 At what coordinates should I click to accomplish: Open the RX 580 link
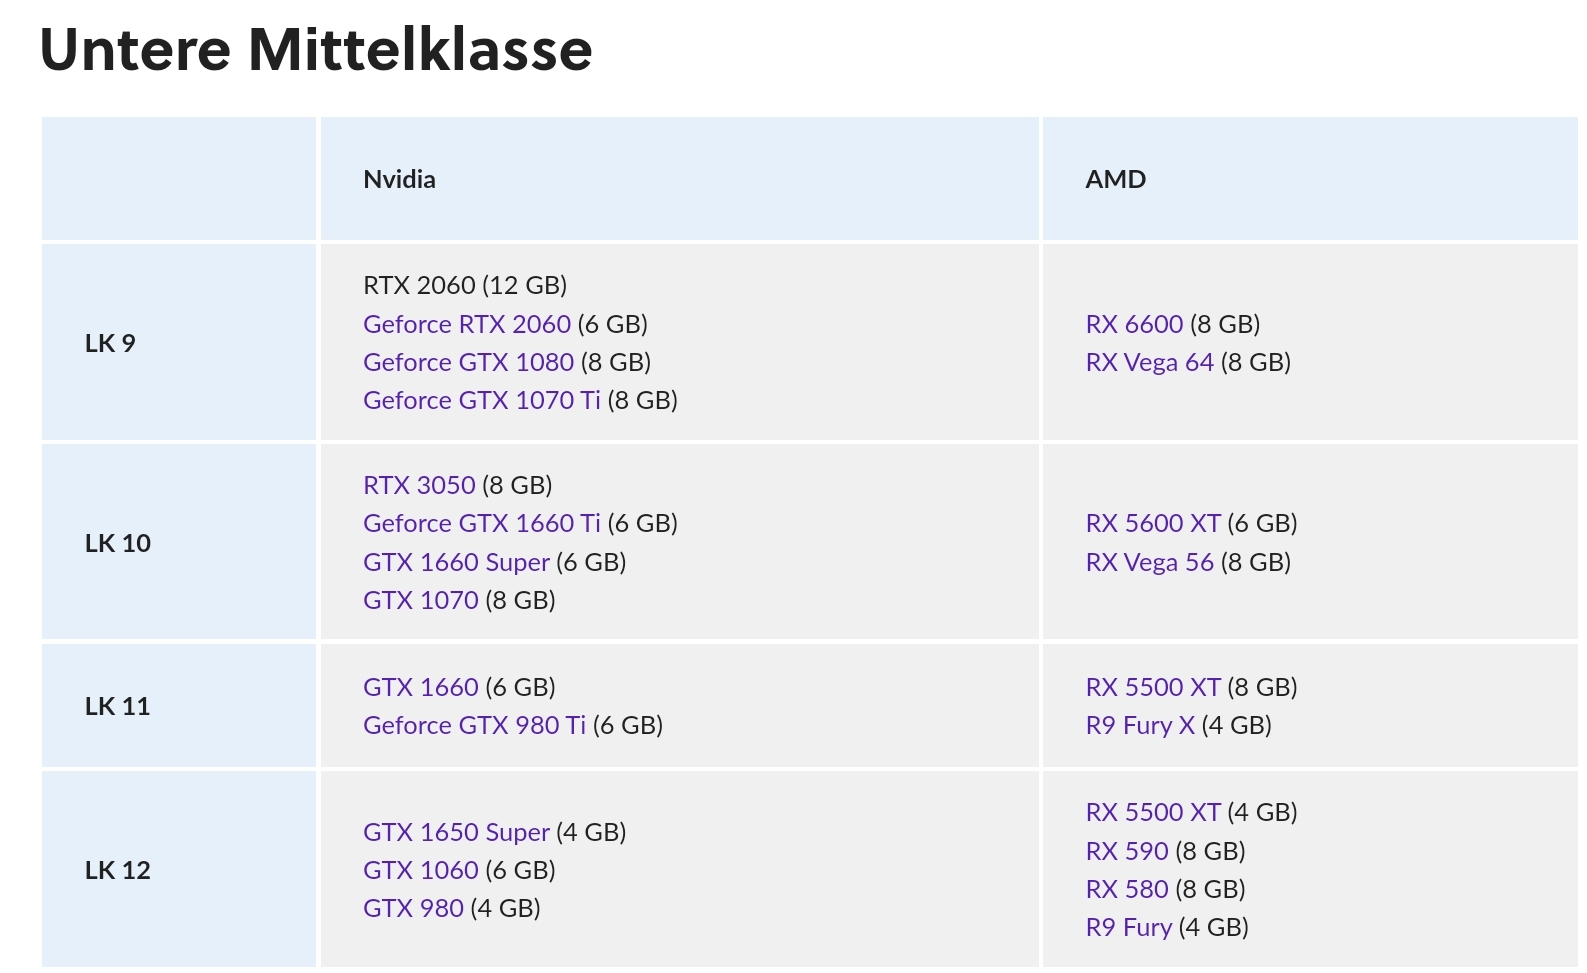[1126, 889]
